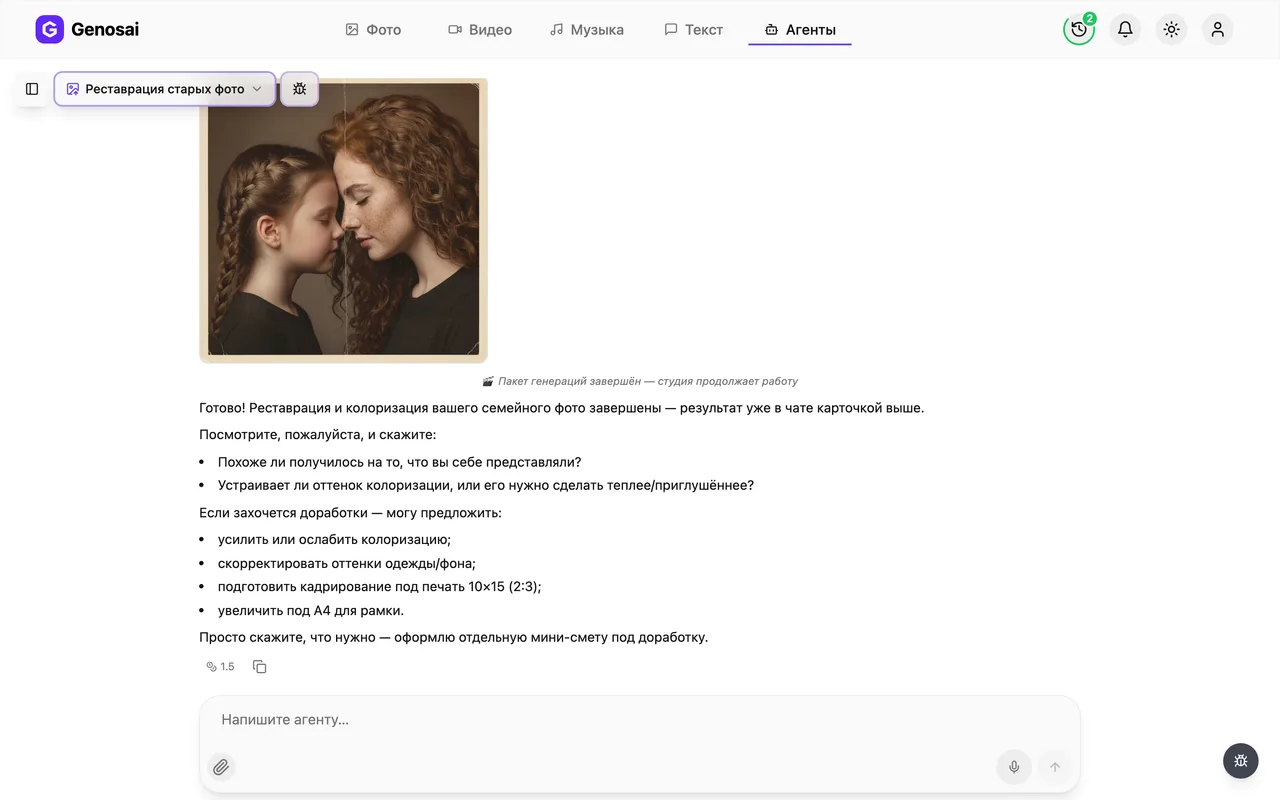Start voice input with microphone button
The width and height of the screenshot is (1280, 800).
(x=1014, y=767)
